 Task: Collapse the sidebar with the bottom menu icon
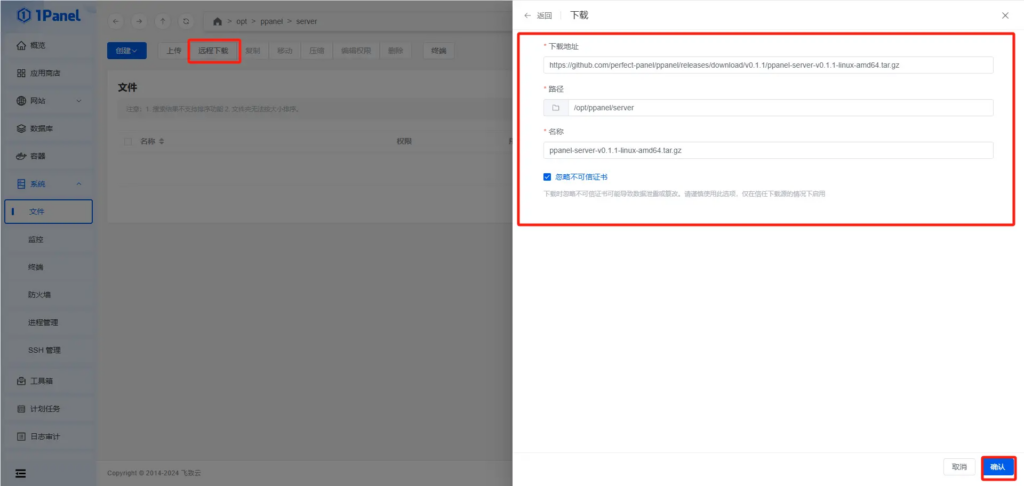point(20,472)
